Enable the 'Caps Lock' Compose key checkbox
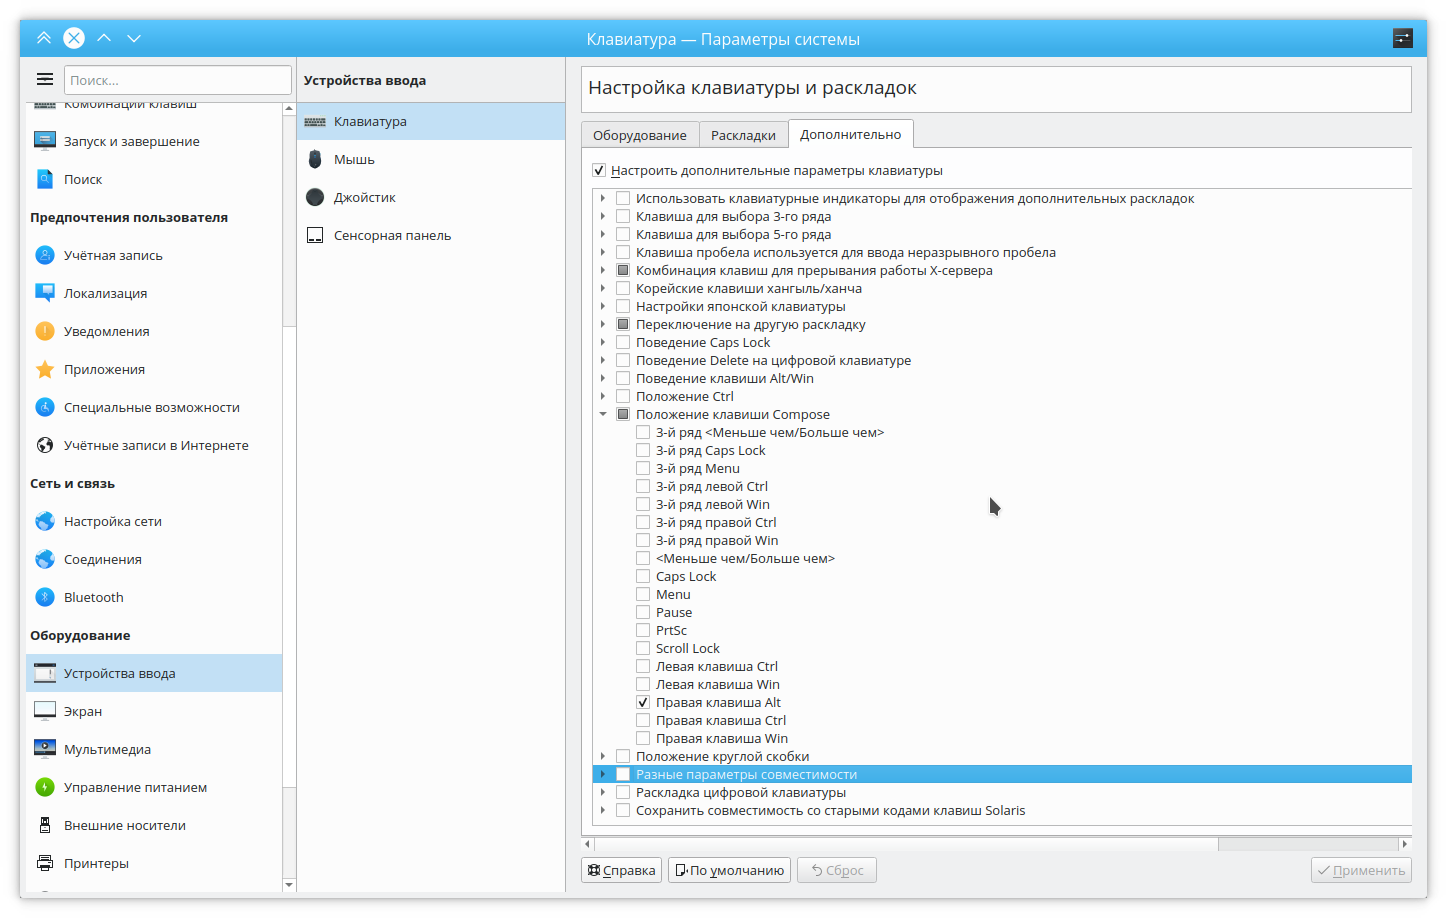 point(643,576)
